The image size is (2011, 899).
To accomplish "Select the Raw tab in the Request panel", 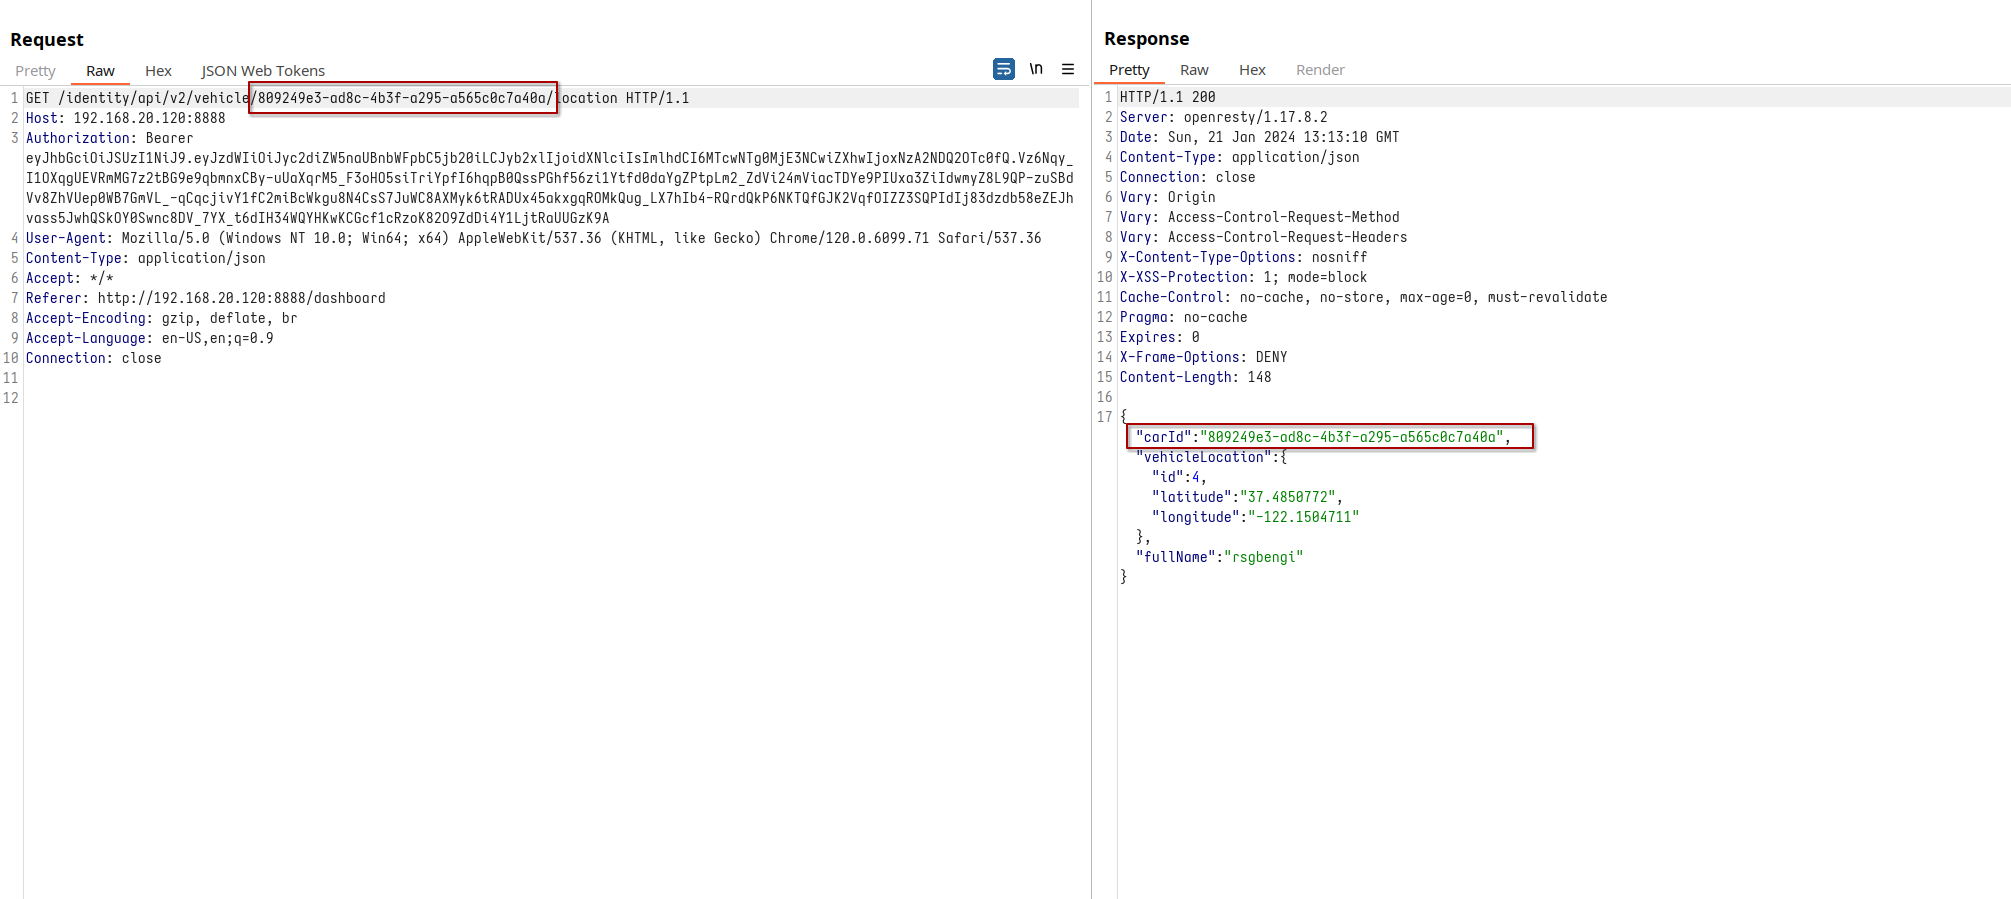I will pyautogui.click(x=100, y=71).
